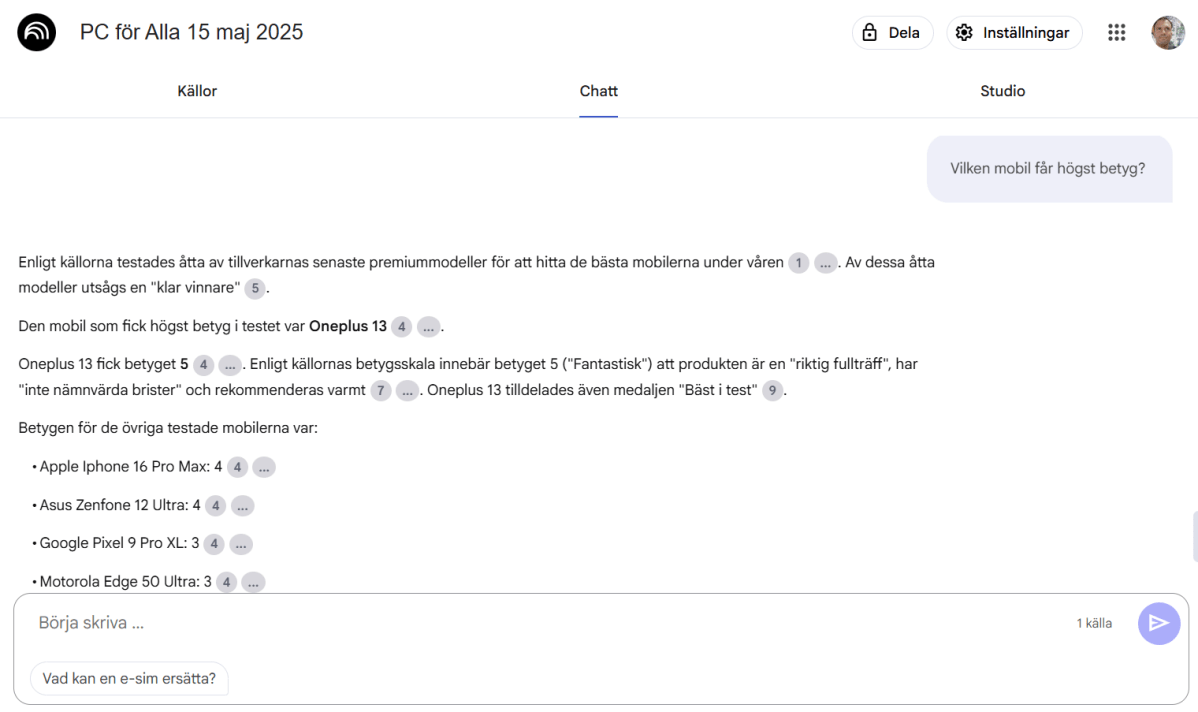
Task: Select the Chatt tab
Action: click(598, 91)
